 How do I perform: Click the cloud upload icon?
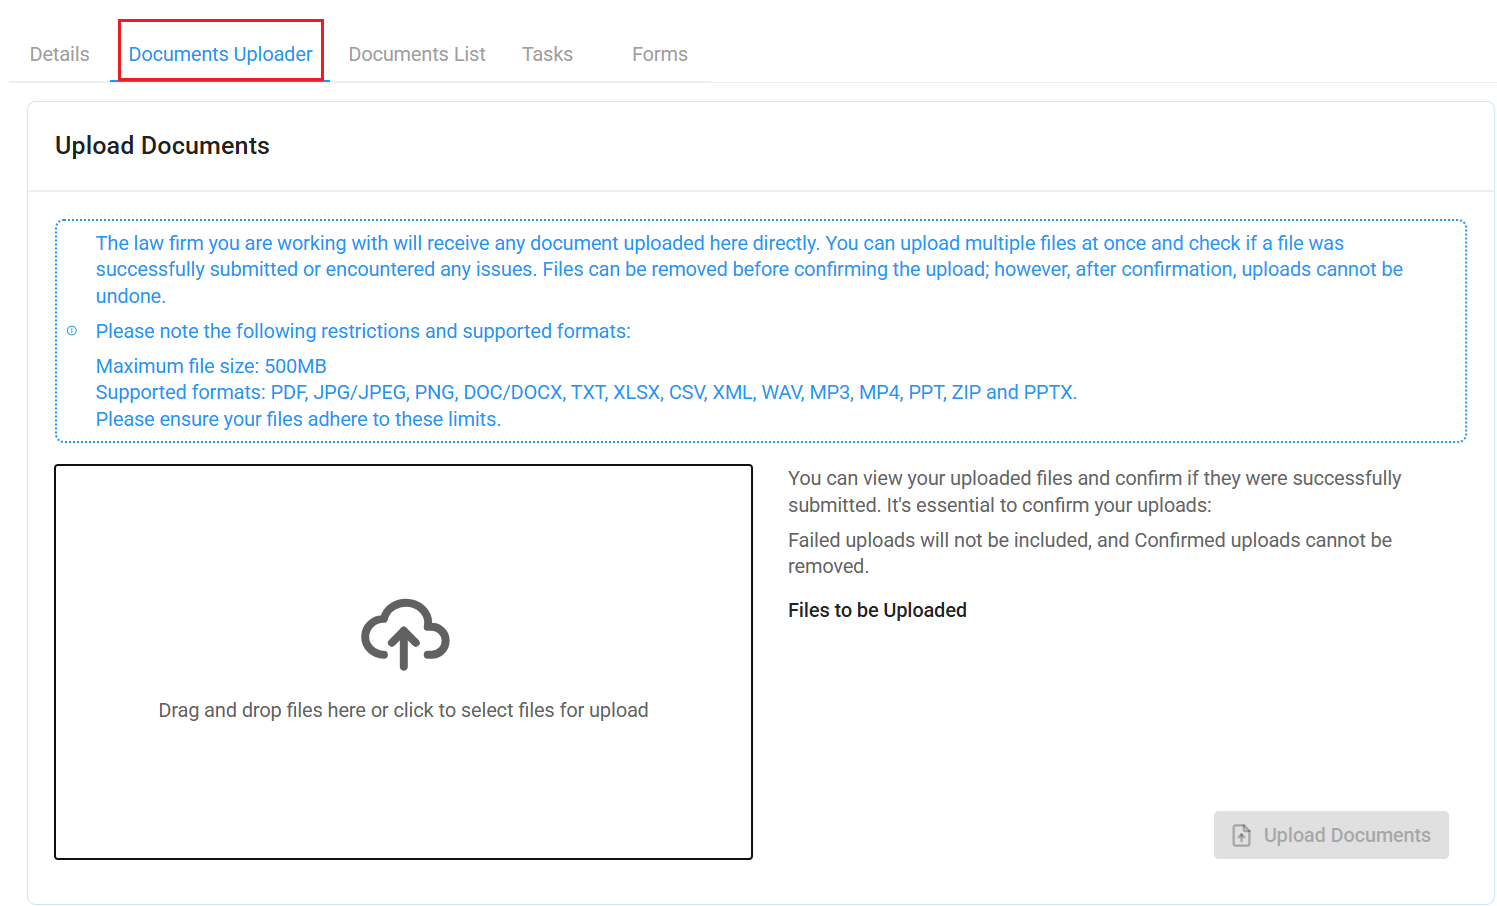pos(404,634)
